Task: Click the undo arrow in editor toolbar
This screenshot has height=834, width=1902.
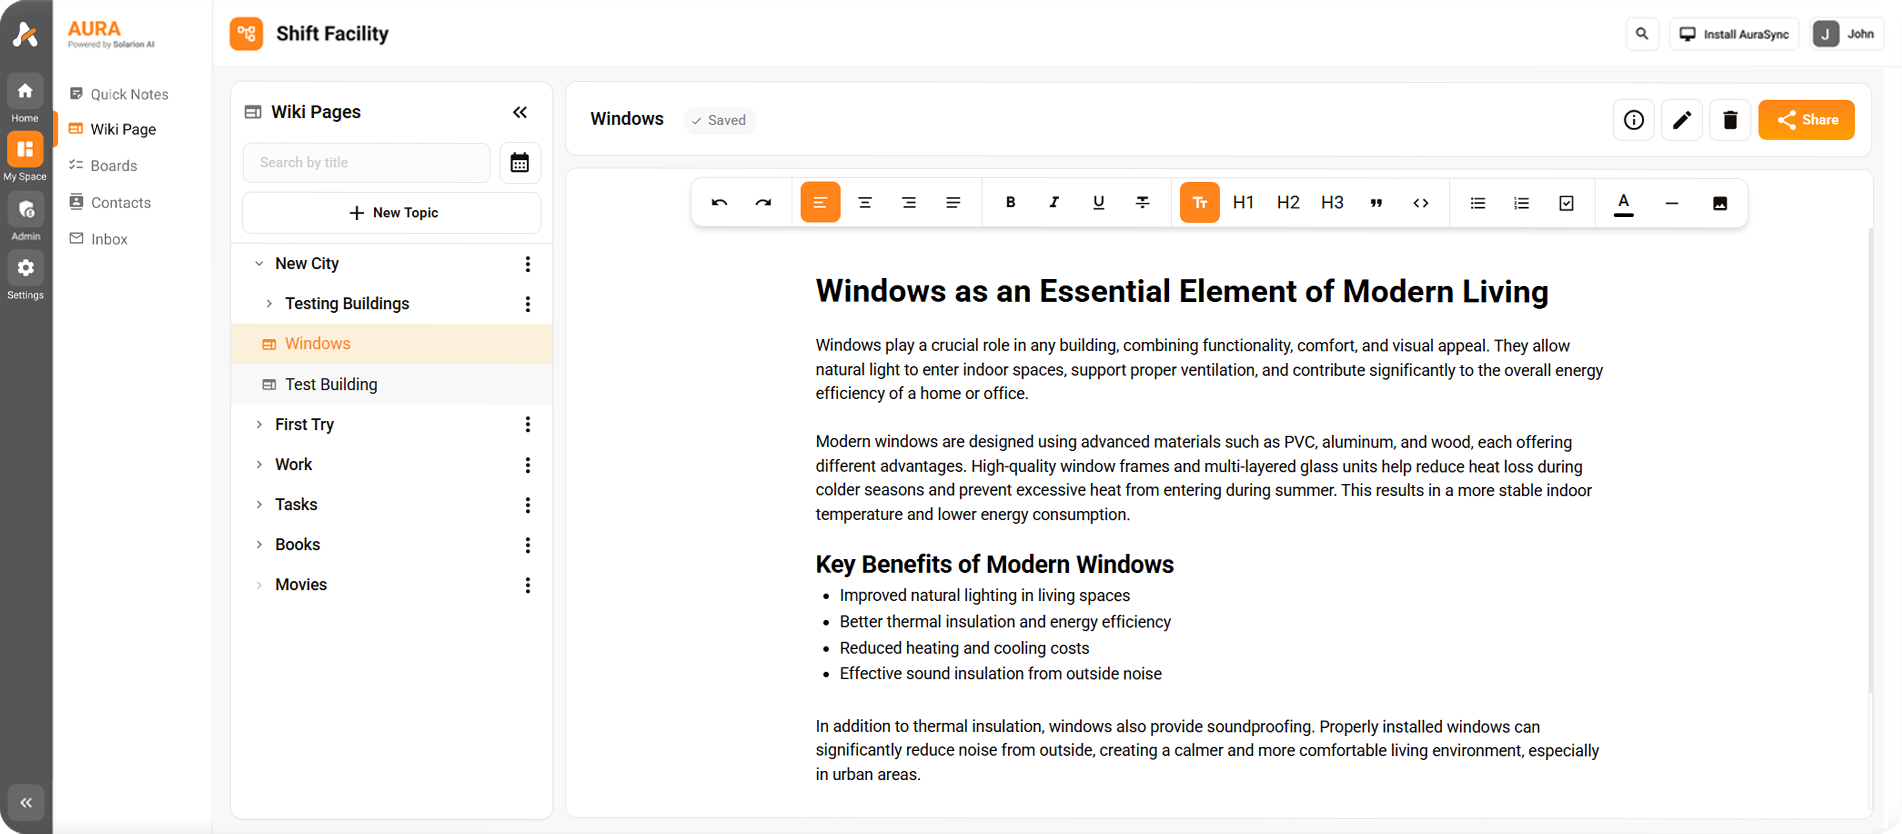Action: [x=719, y=203]
